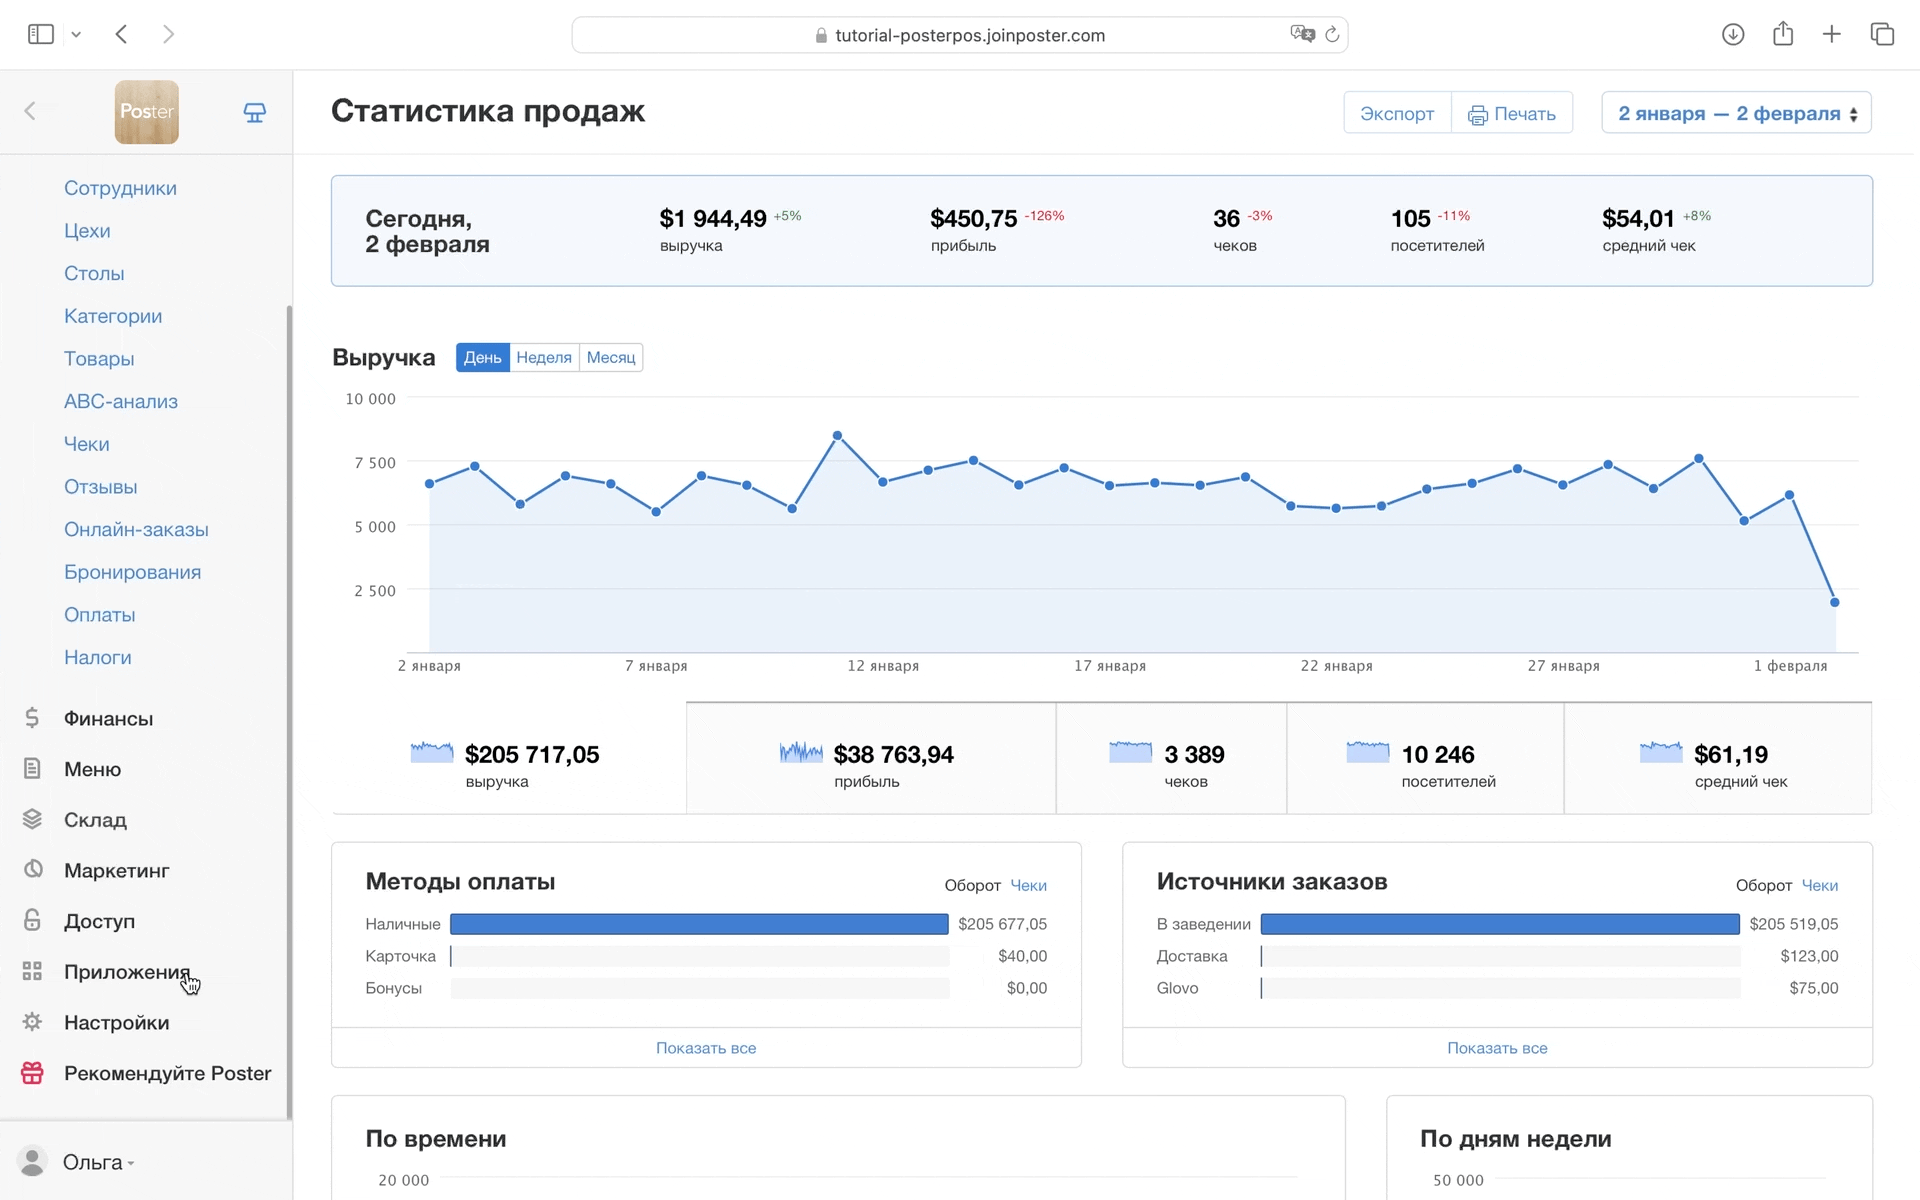
Task: Click Показать все under Источники заказов
Action: (1496, 1048)
